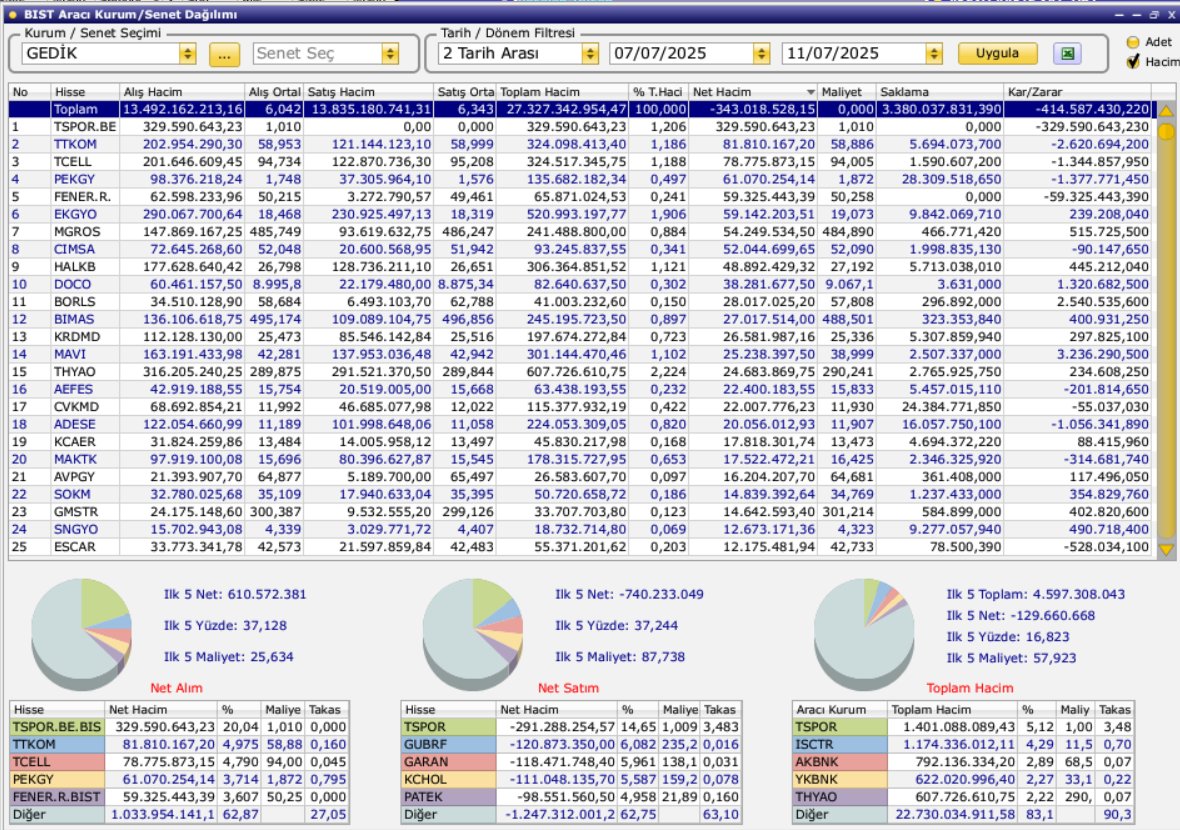The height and width of the screenshot is (830, 1180).
Task: Select the MGROS row
Action: click(x=580, y=232)
